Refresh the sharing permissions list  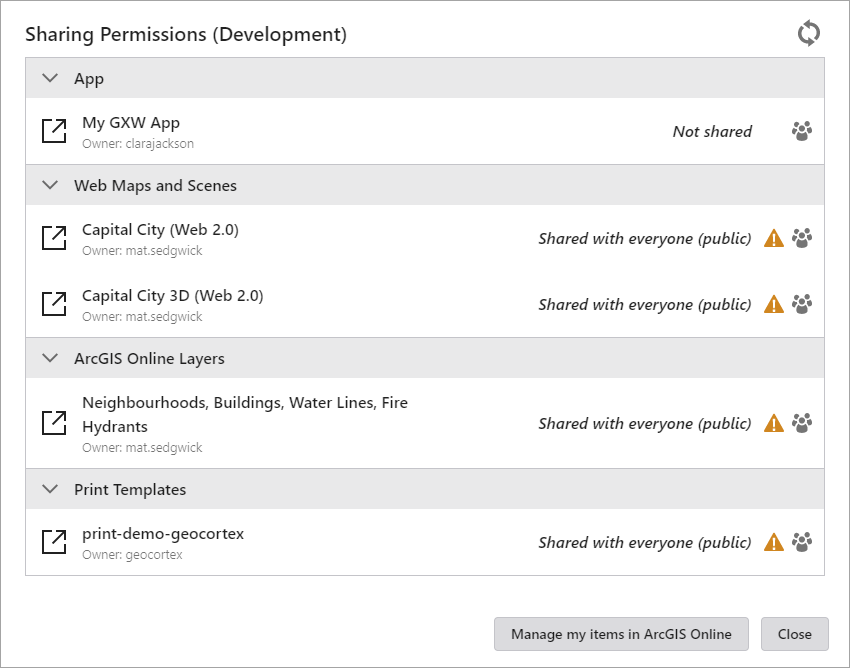click(x=810, y=33)
